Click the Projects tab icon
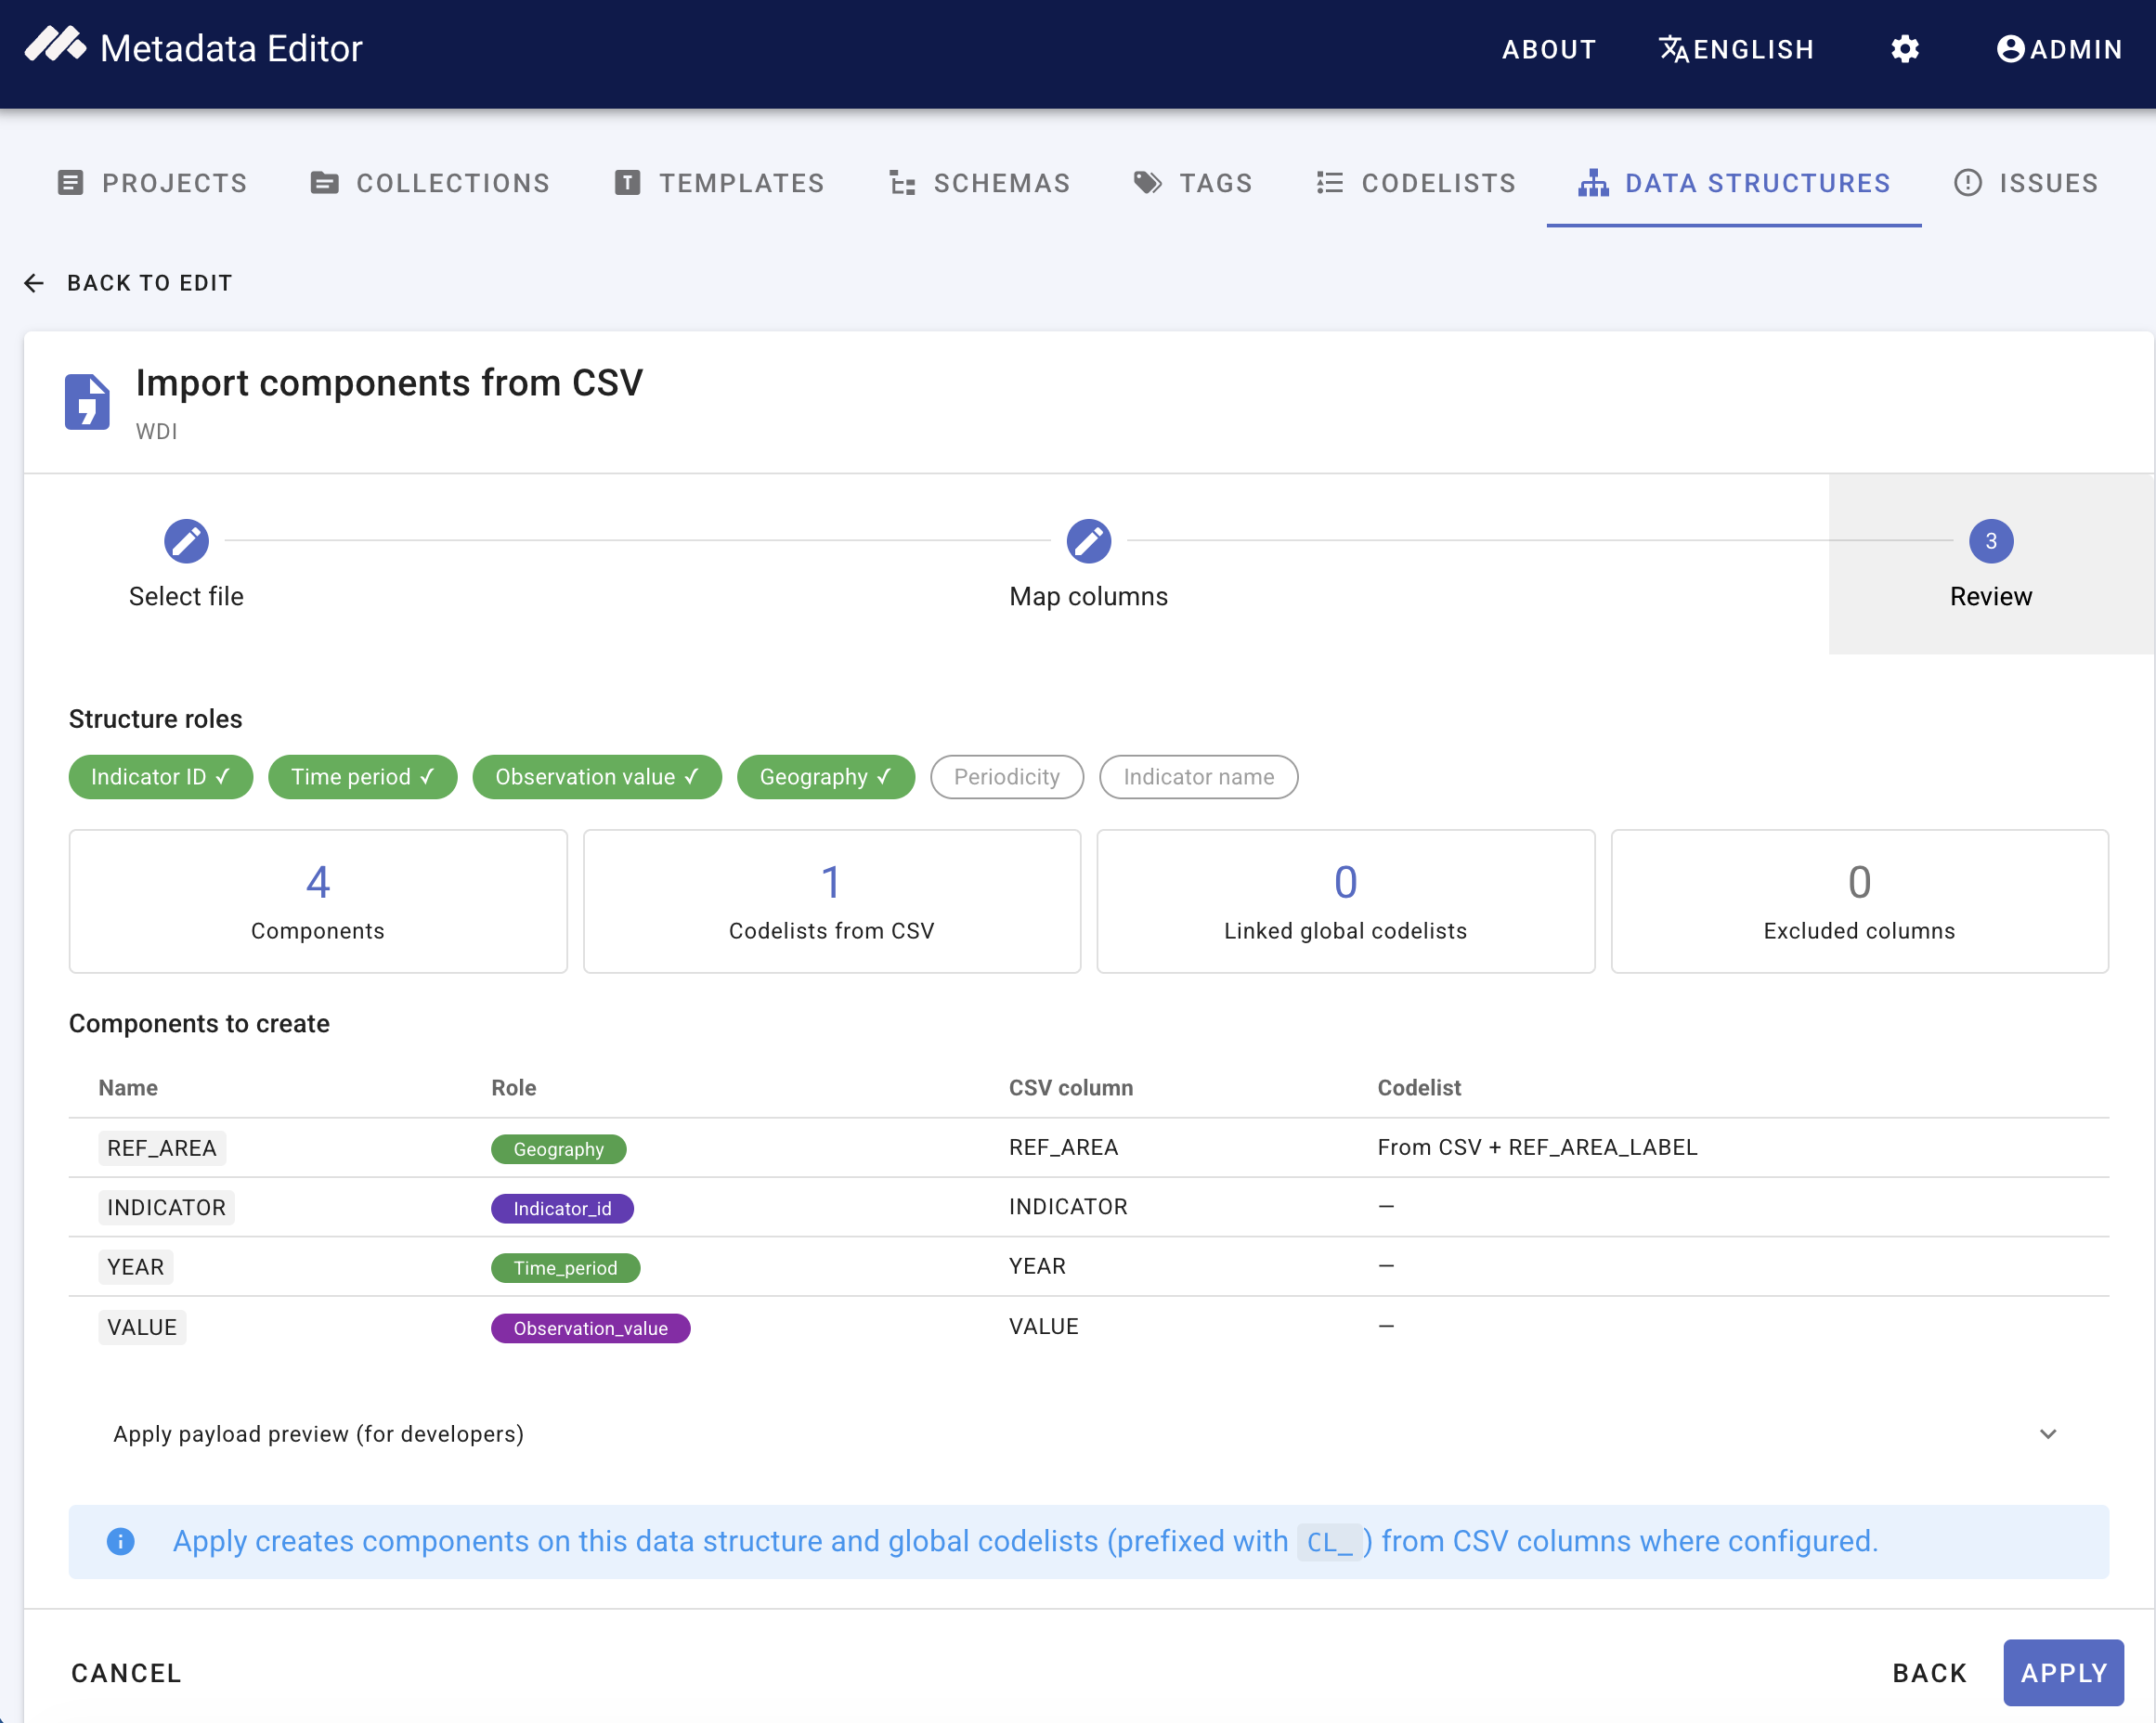 [70, 183]
